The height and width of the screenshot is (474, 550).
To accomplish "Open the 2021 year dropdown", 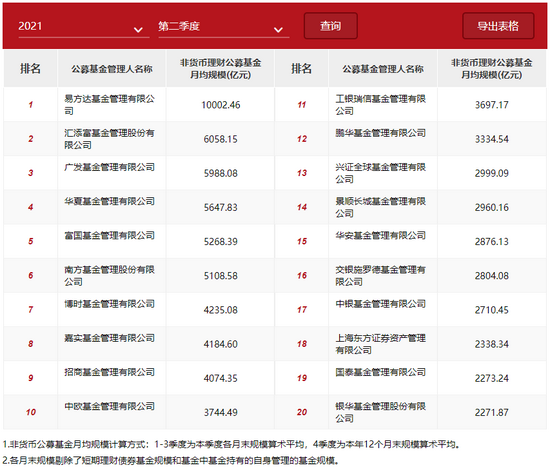I will pyautogui.click(x=83, y=26).
